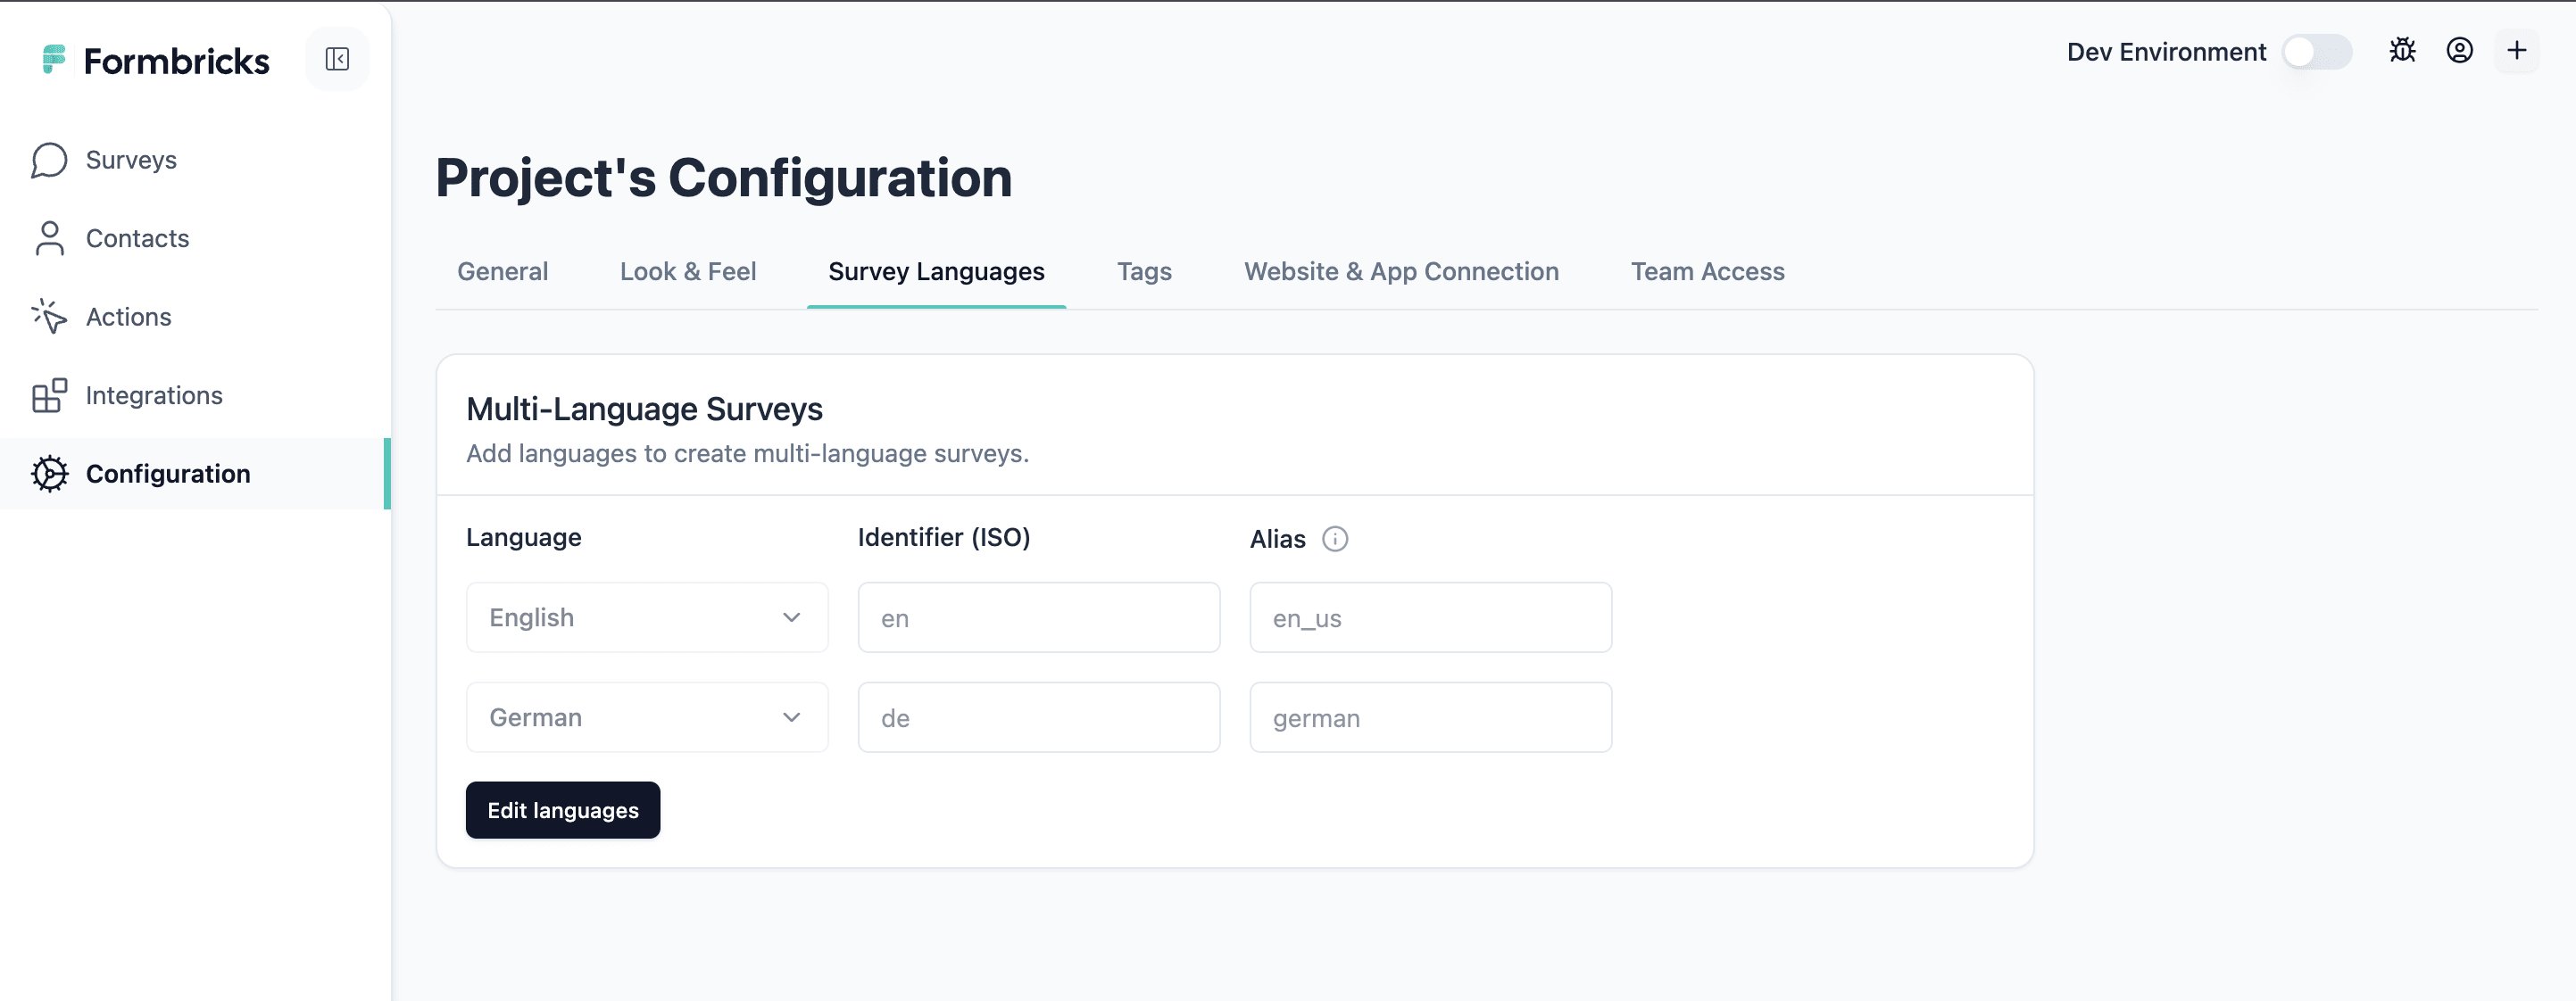
Task: Click the Formbricks brand name text
Action: [177, 61]
